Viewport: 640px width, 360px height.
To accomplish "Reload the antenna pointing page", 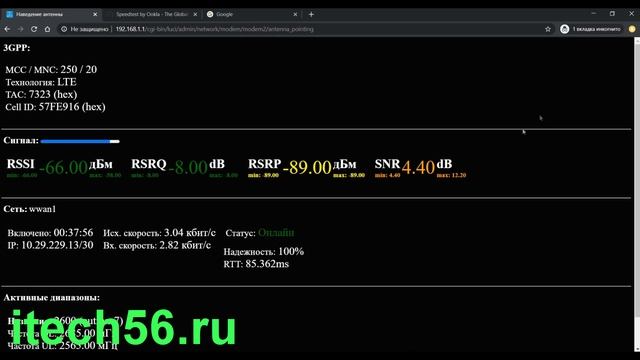I will 34,29.
